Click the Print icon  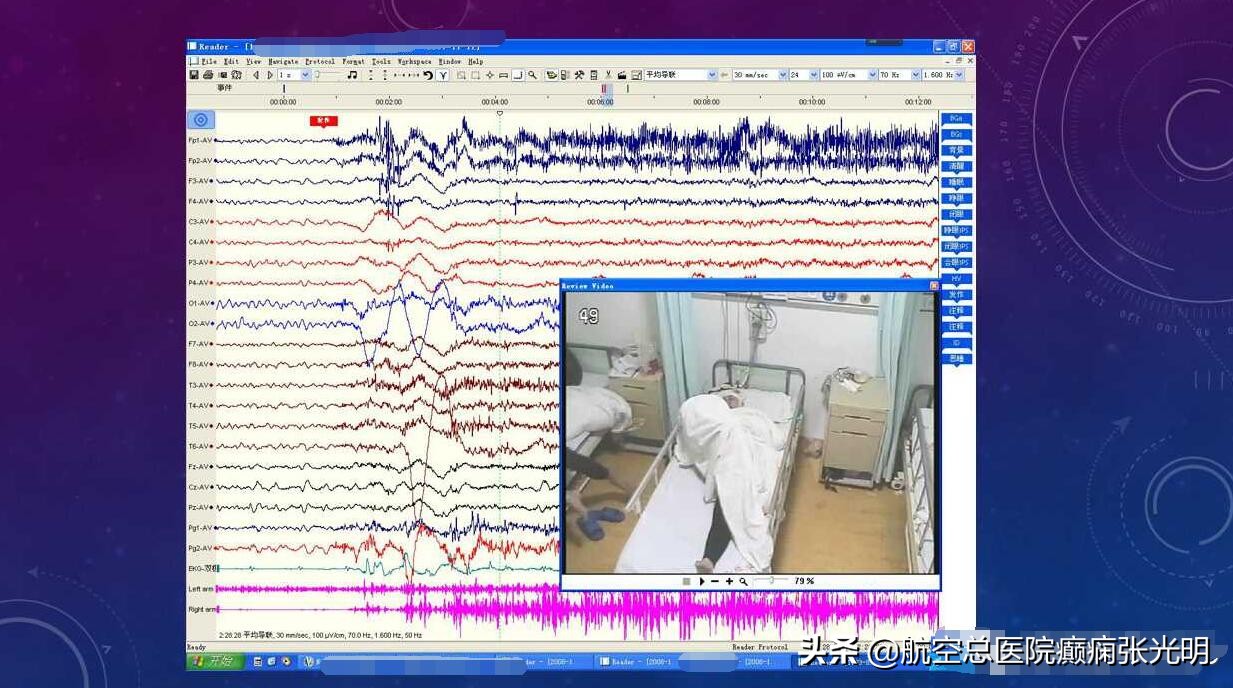tap(209, 74)
